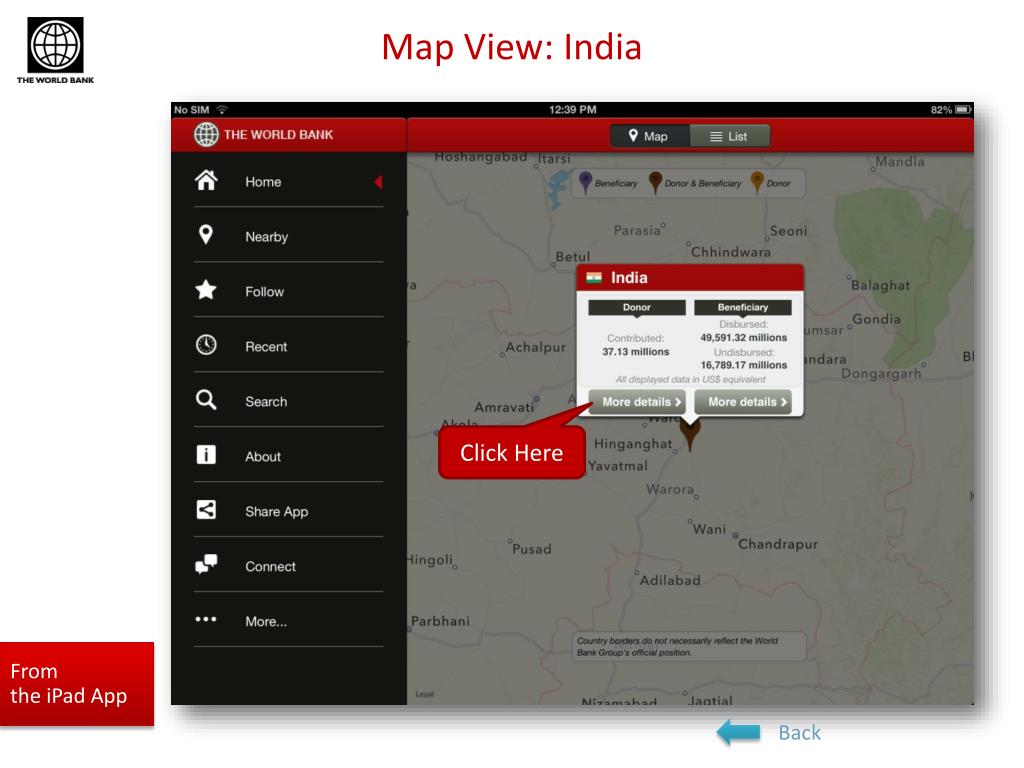Open Nearby menu item label
Viewport: 1024px width, 768px height.
(x=266, y=237)
